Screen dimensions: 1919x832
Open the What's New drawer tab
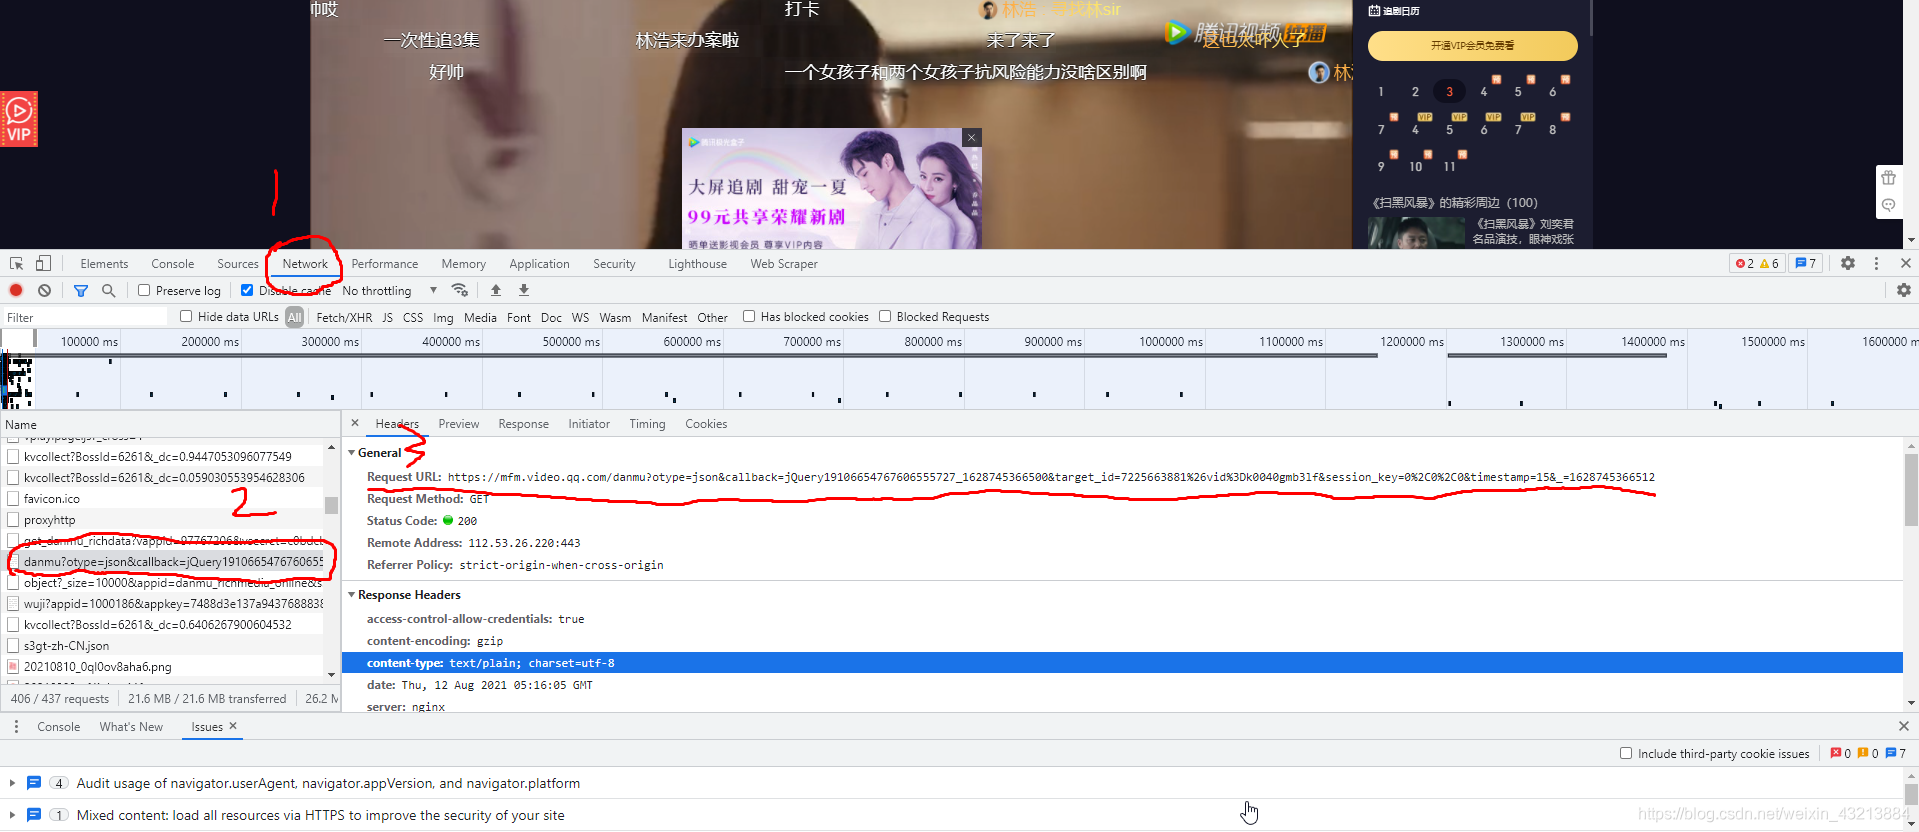pos(131,727)
